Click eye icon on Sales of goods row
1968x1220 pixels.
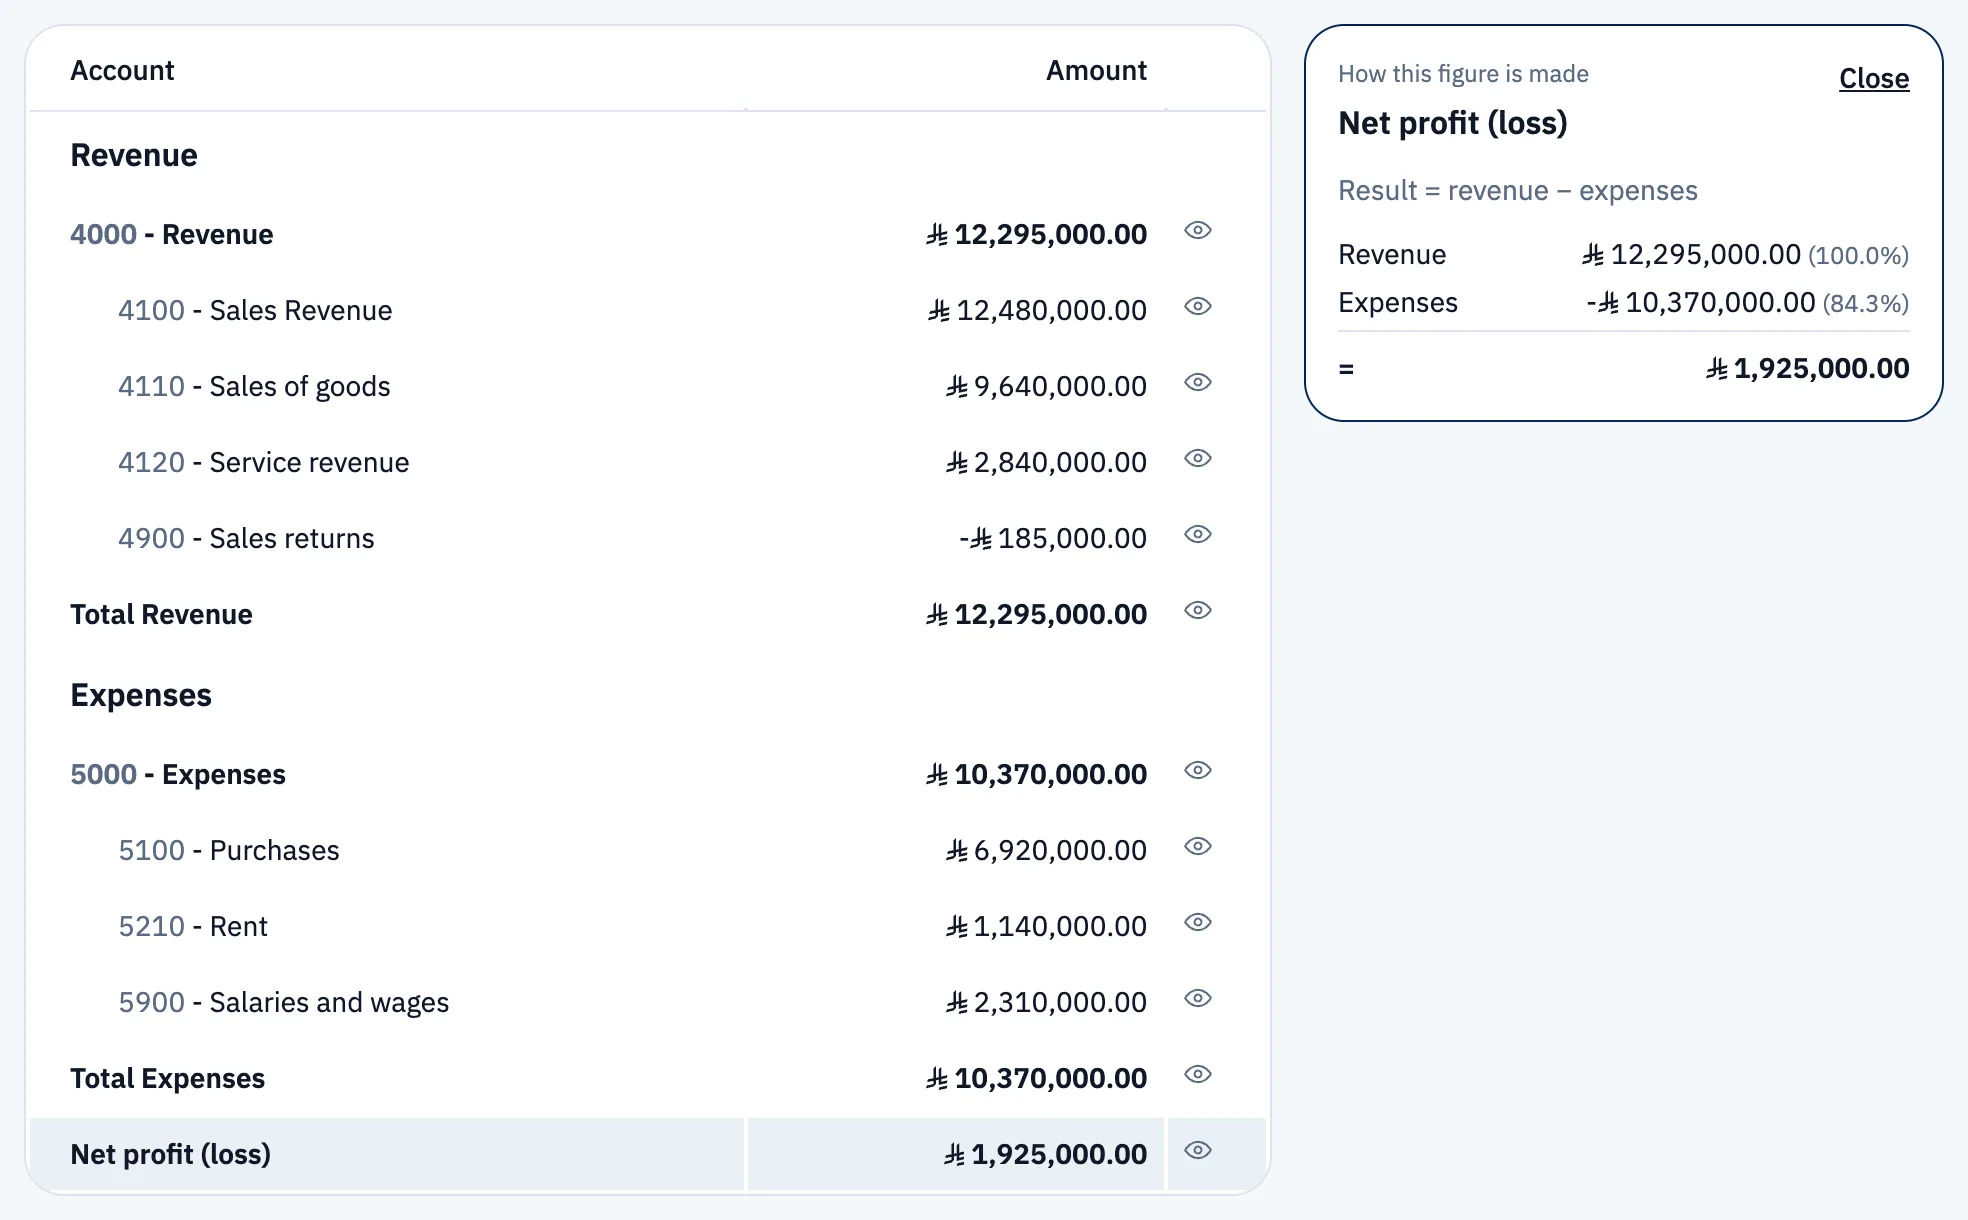coord(1197,383)
